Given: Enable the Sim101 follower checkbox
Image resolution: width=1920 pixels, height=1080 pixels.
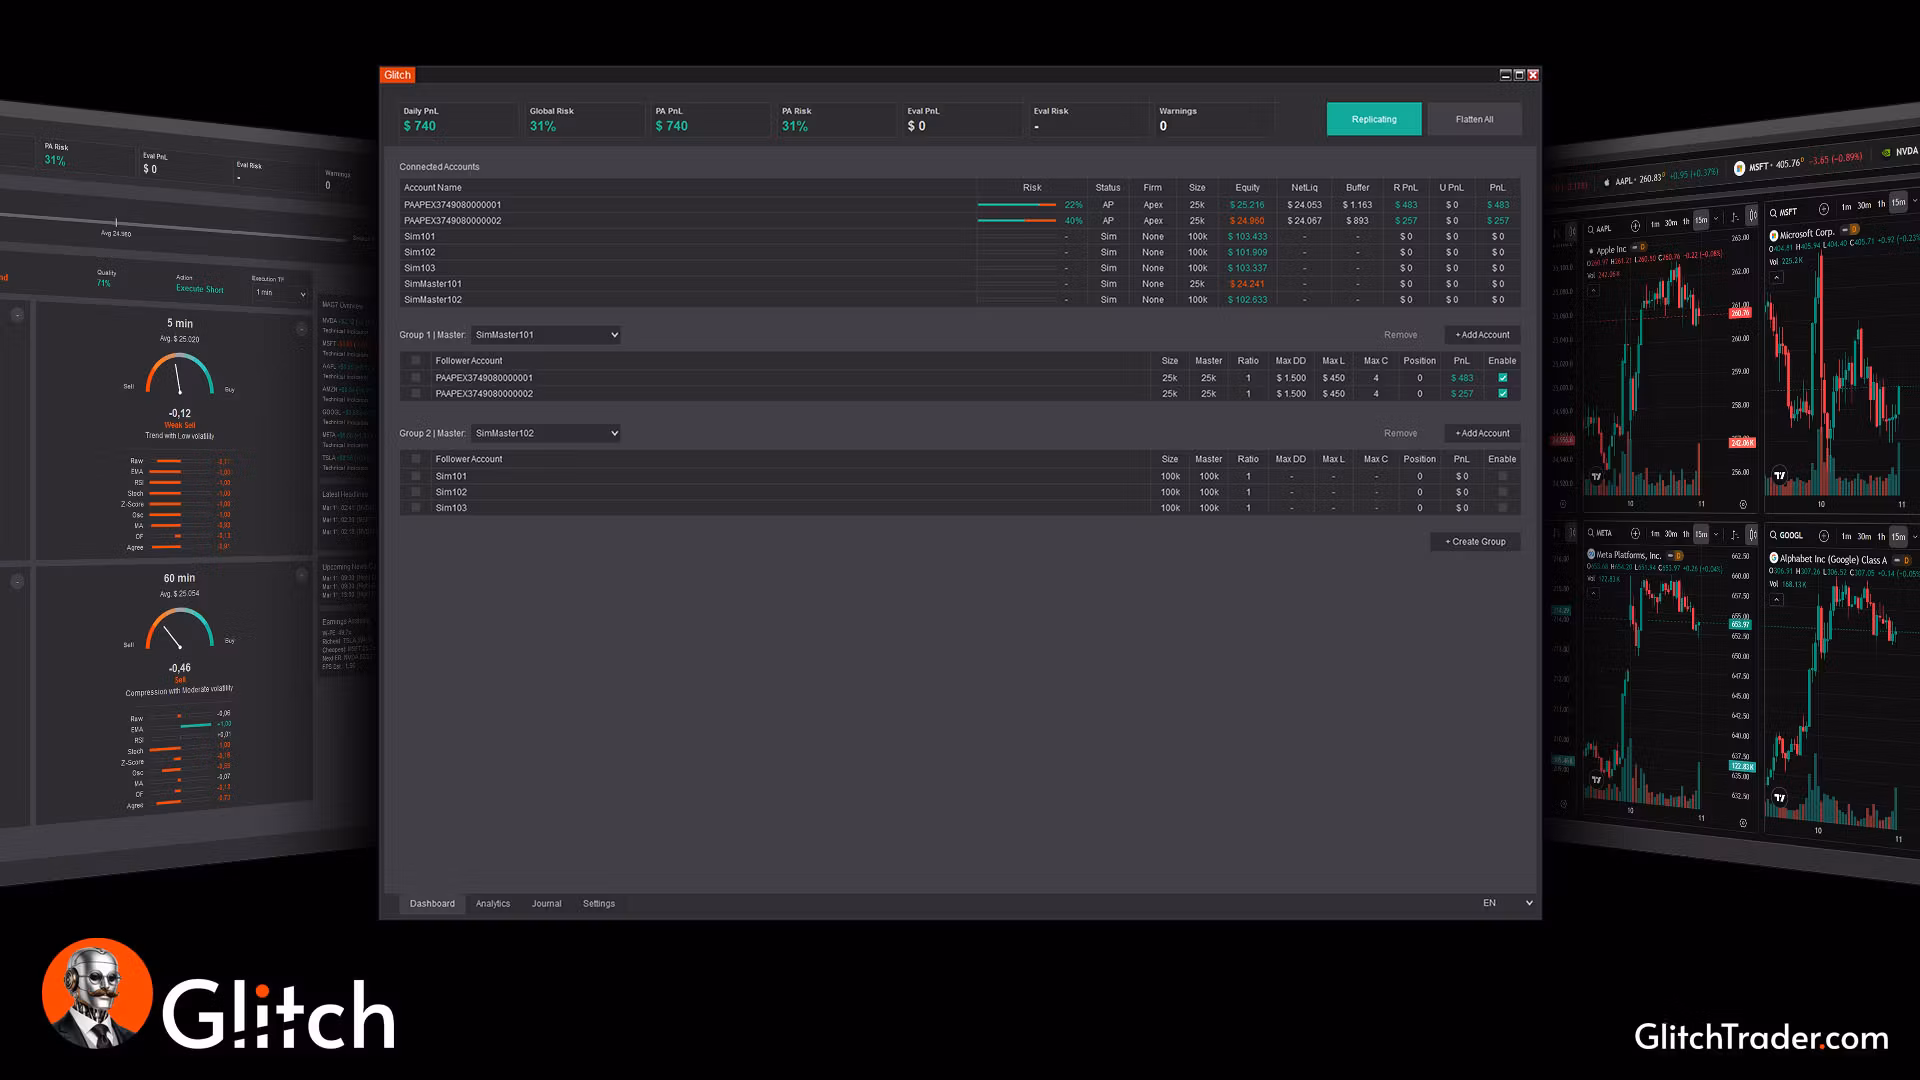Looking at the screenshot, I should (1502, 476).
